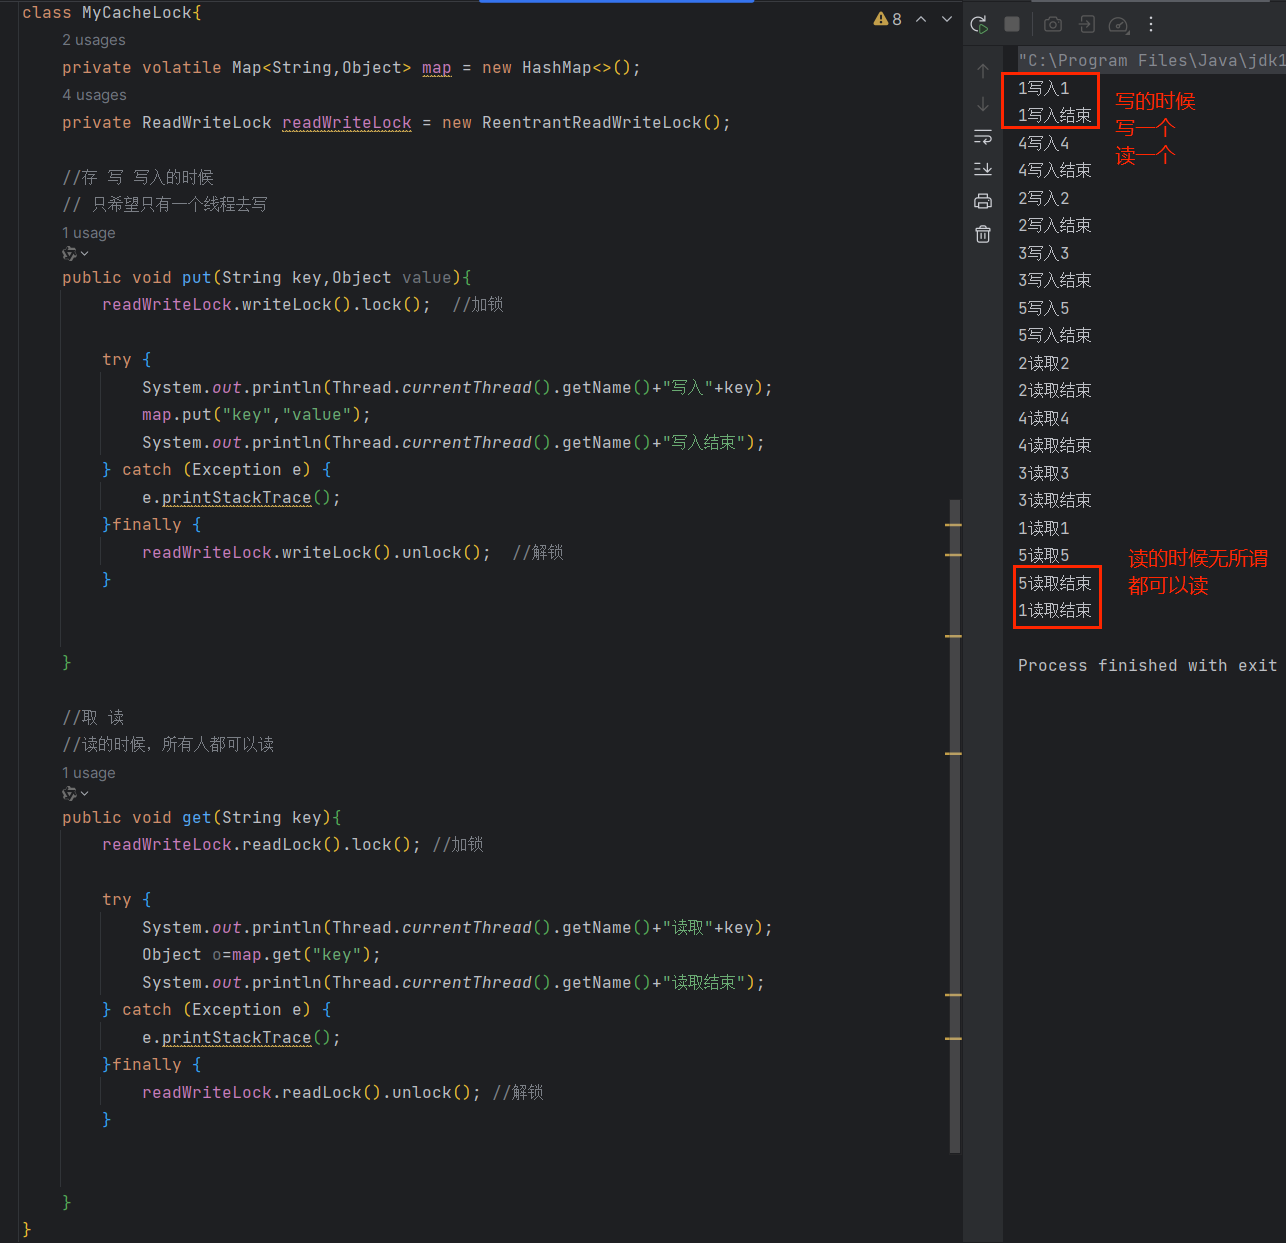Toggle soft-wrap in the console
This screenshot has height=1243, width=1286.
coord(983,137)
